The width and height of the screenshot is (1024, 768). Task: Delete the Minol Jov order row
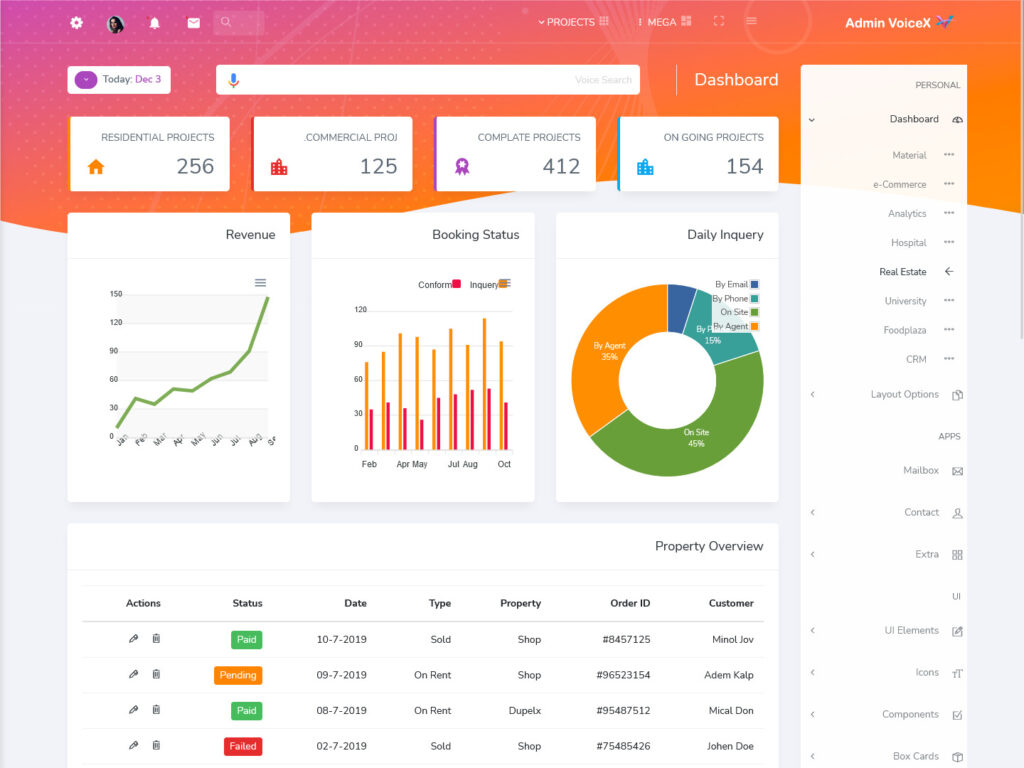(156, 639)
